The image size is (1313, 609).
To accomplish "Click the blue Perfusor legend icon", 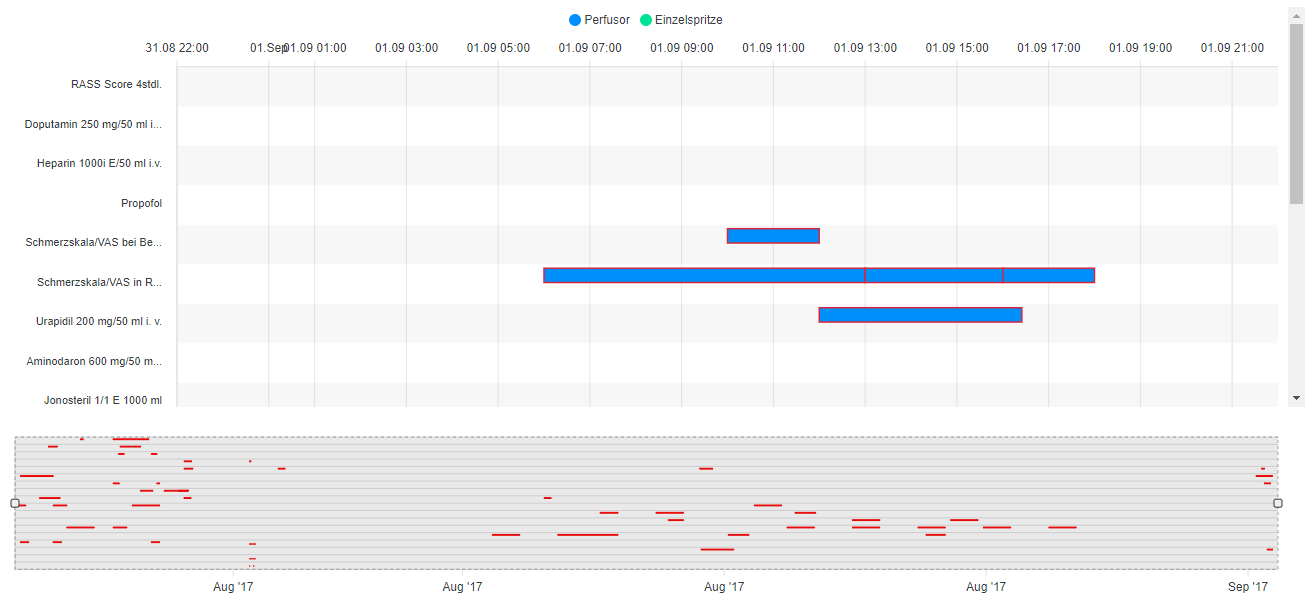I will point(575,19).
